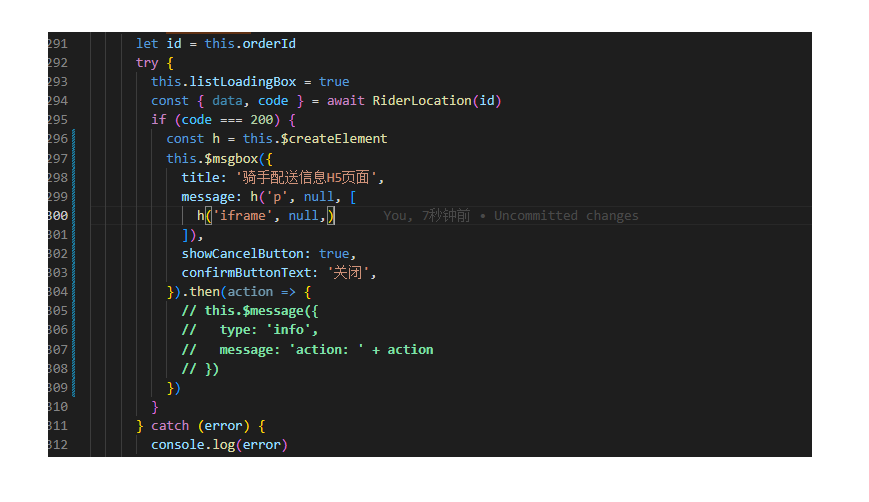This screenshot has width=869, height=502.
Task: Click the 'catch' keyword on line 311
Action: coord(170,426)
